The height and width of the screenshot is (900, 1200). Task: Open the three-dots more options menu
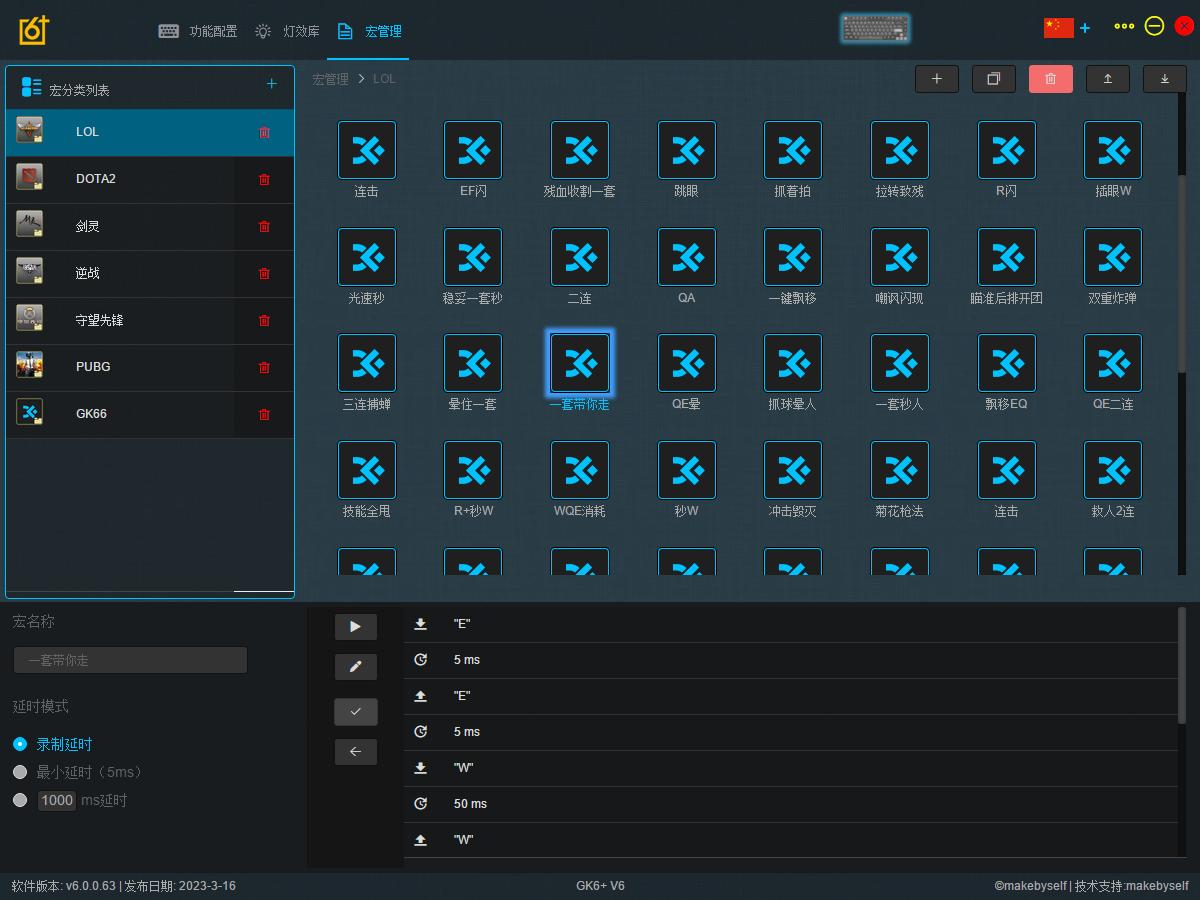(x=1124, y=27)
